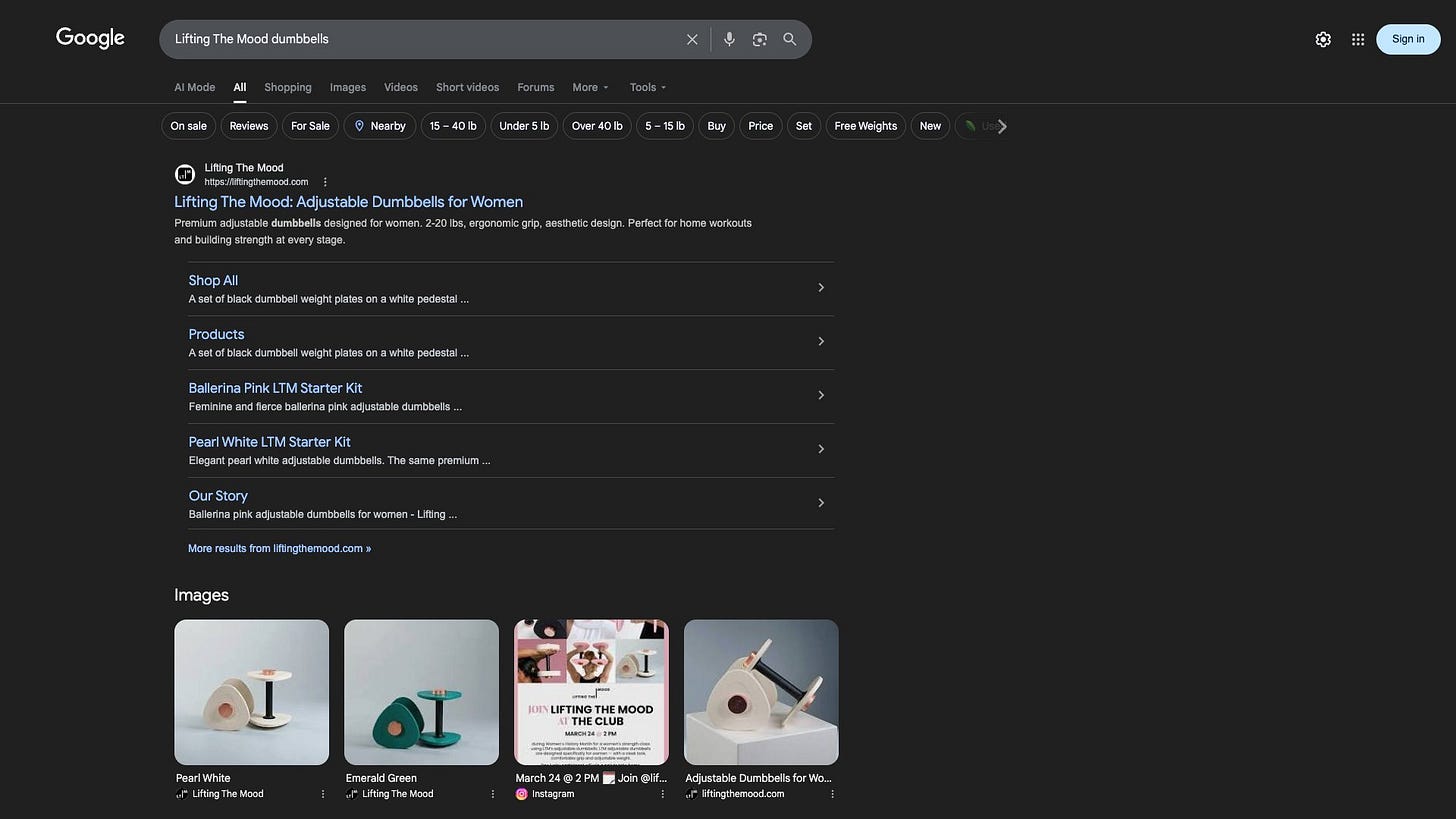Viewport: 1456px width, 819px height.
Task: Open three-dot menu under Adjustable Dumbbells image
Action: tap(832, 794)
